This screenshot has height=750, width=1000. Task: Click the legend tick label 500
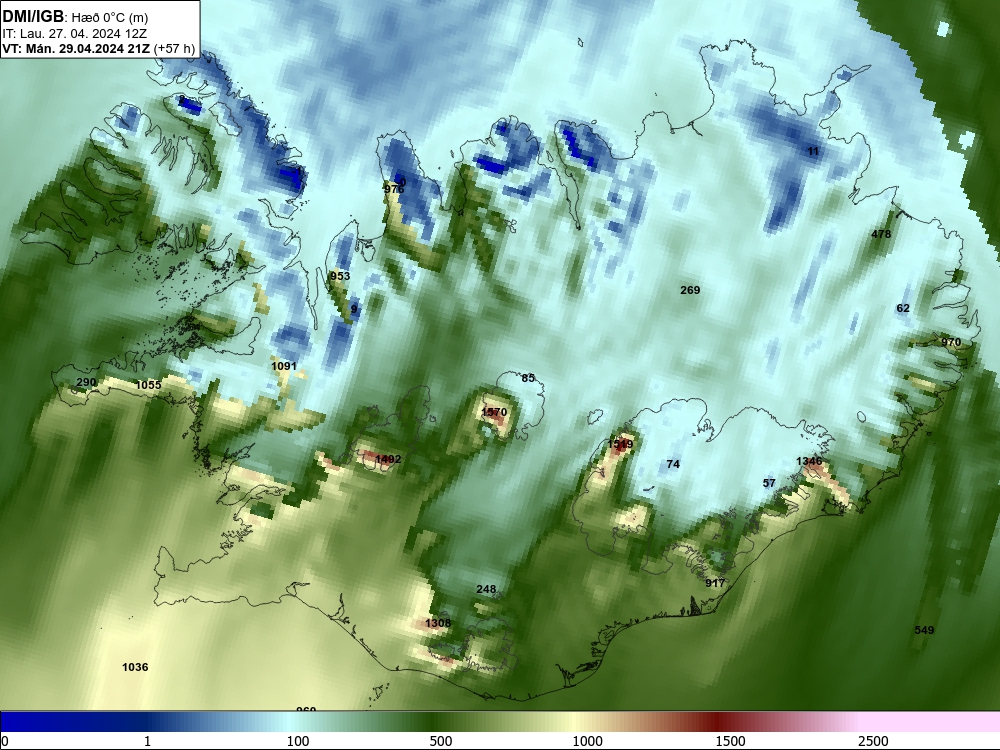tap(440, 741)
